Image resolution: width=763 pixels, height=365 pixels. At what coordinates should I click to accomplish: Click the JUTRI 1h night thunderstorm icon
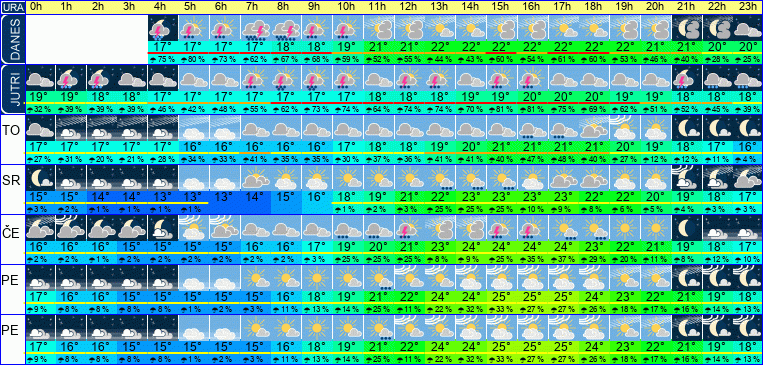click(x=71, y=78)
